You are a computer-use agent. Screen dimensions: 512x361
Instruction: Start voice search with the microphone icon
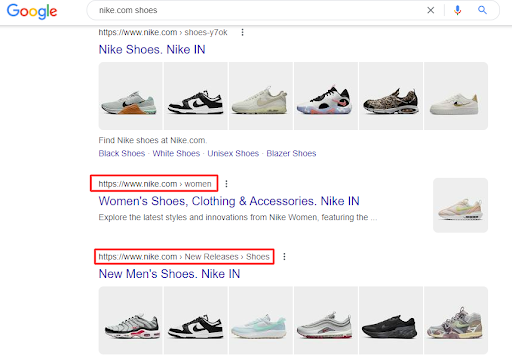(458, 10)
